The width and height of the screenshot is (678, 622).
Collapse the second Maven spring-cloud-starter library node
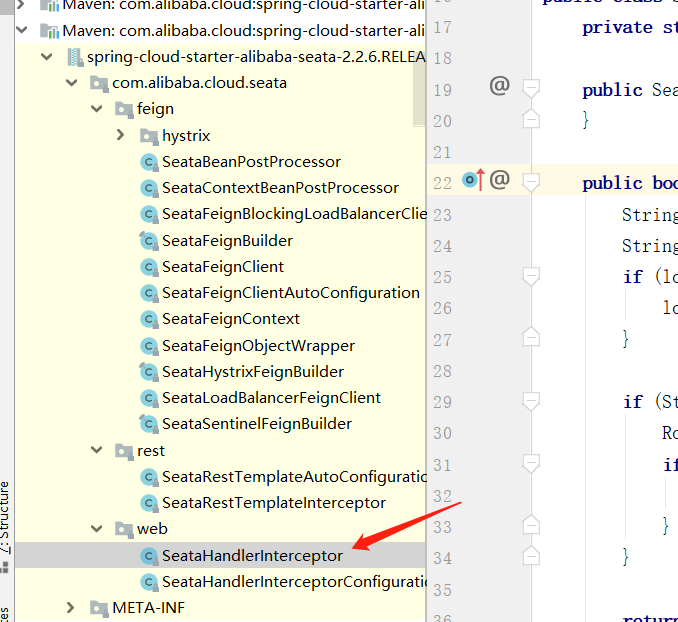21,30
